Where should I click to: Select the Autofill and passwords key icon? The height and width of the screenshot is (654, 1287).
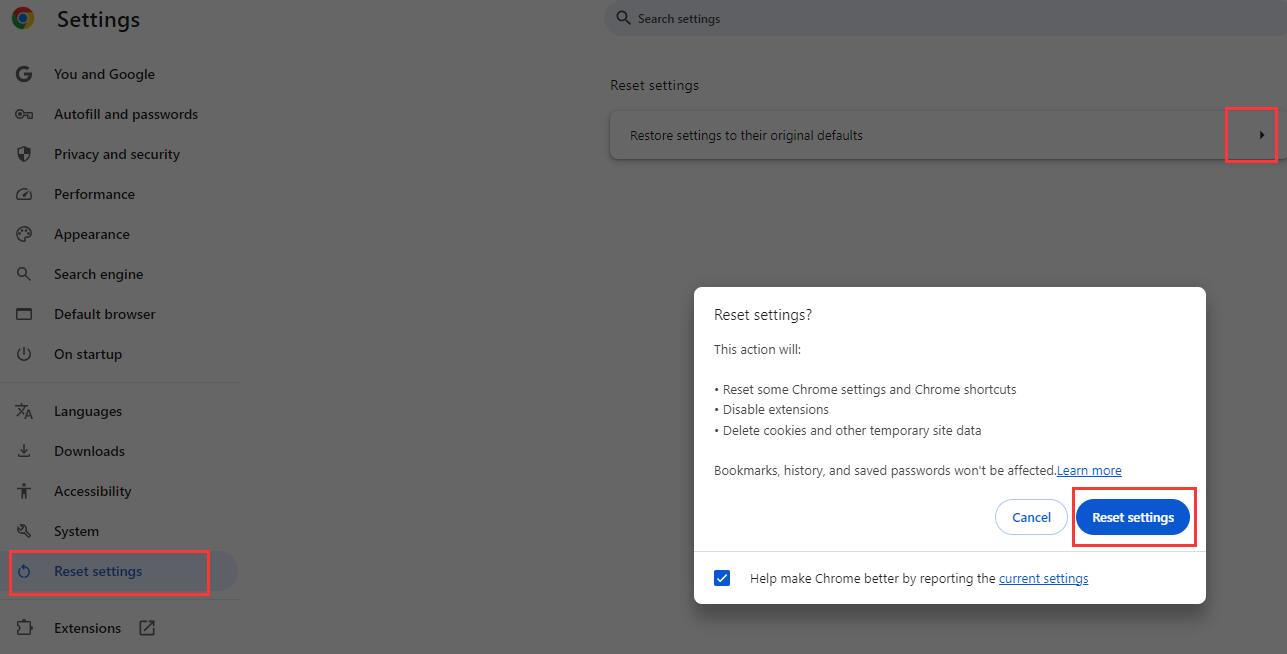click(x=23, y=113)
